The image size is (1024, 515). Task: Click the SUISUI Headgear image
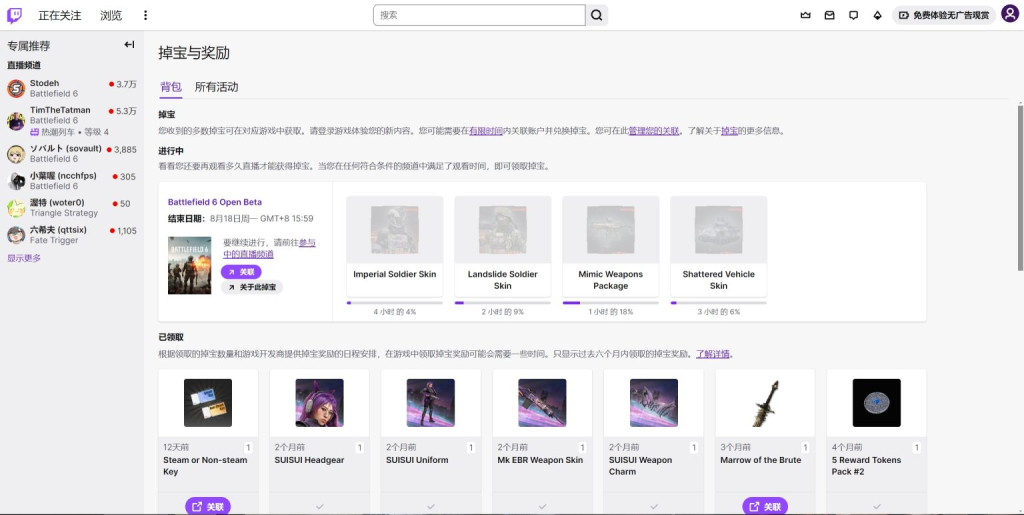click(319, 403)
